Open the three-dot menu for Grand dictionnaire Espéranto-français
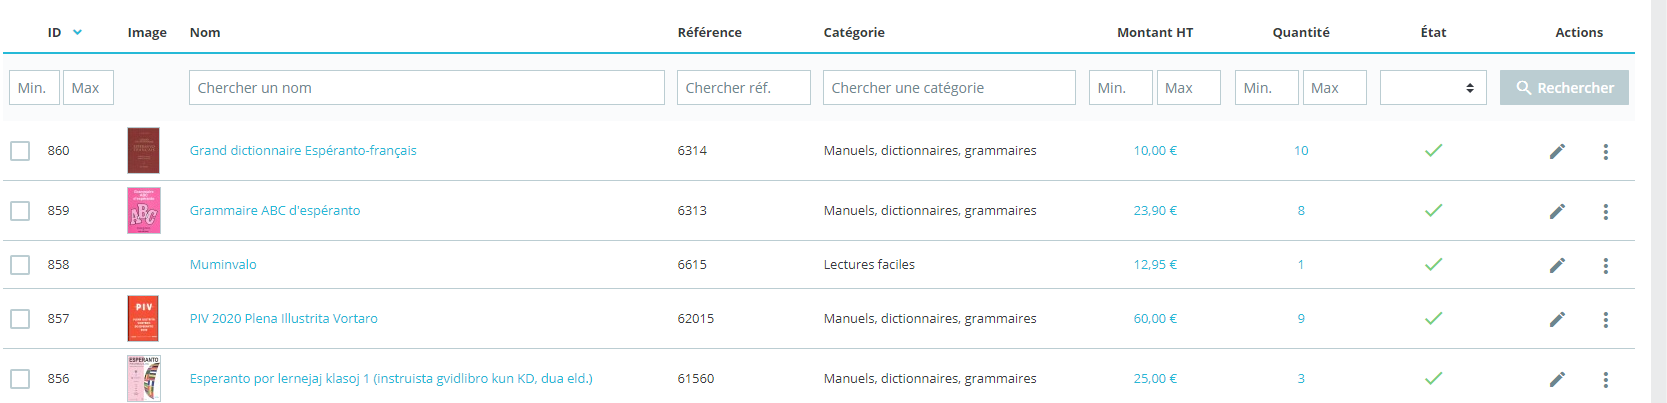The width and height of the screenshot is (1667, 403). [1605, 151]
